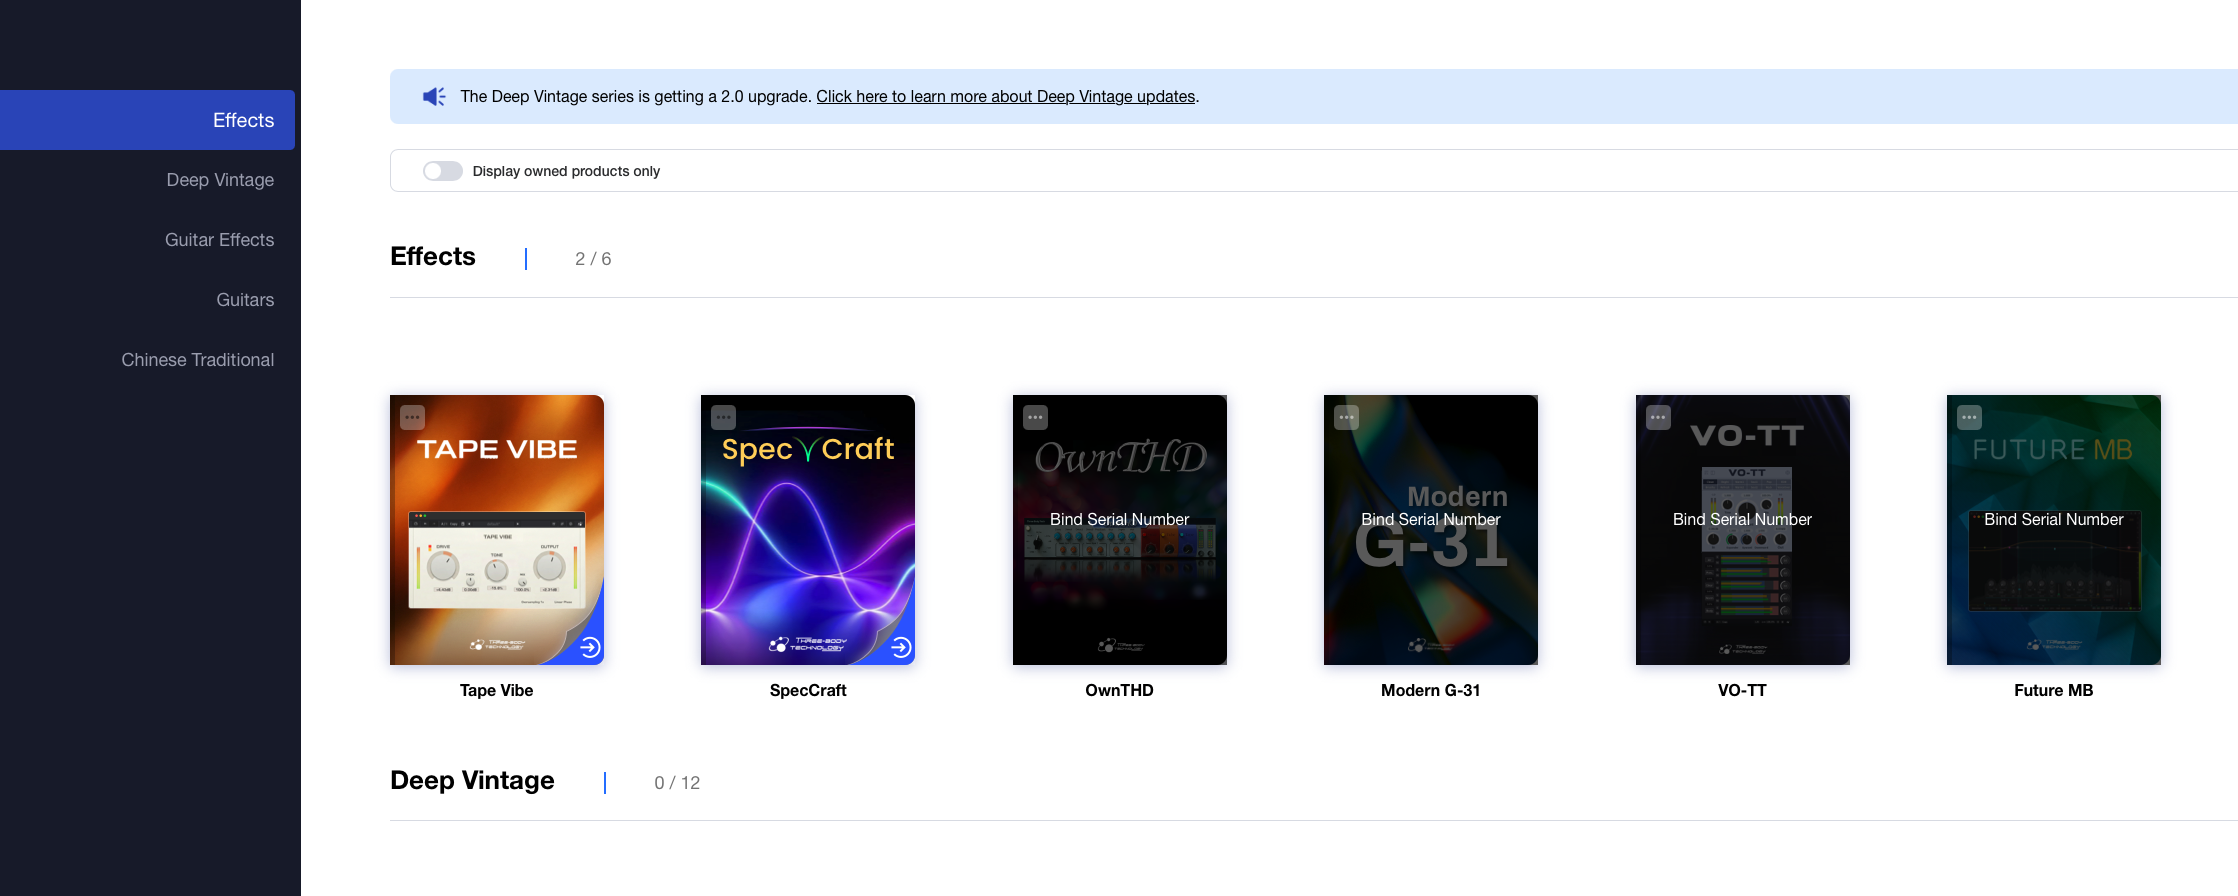This screenshot has width=2238, height=896.
Task: Bind Serial Number for Future MB
Action: 2053,519
